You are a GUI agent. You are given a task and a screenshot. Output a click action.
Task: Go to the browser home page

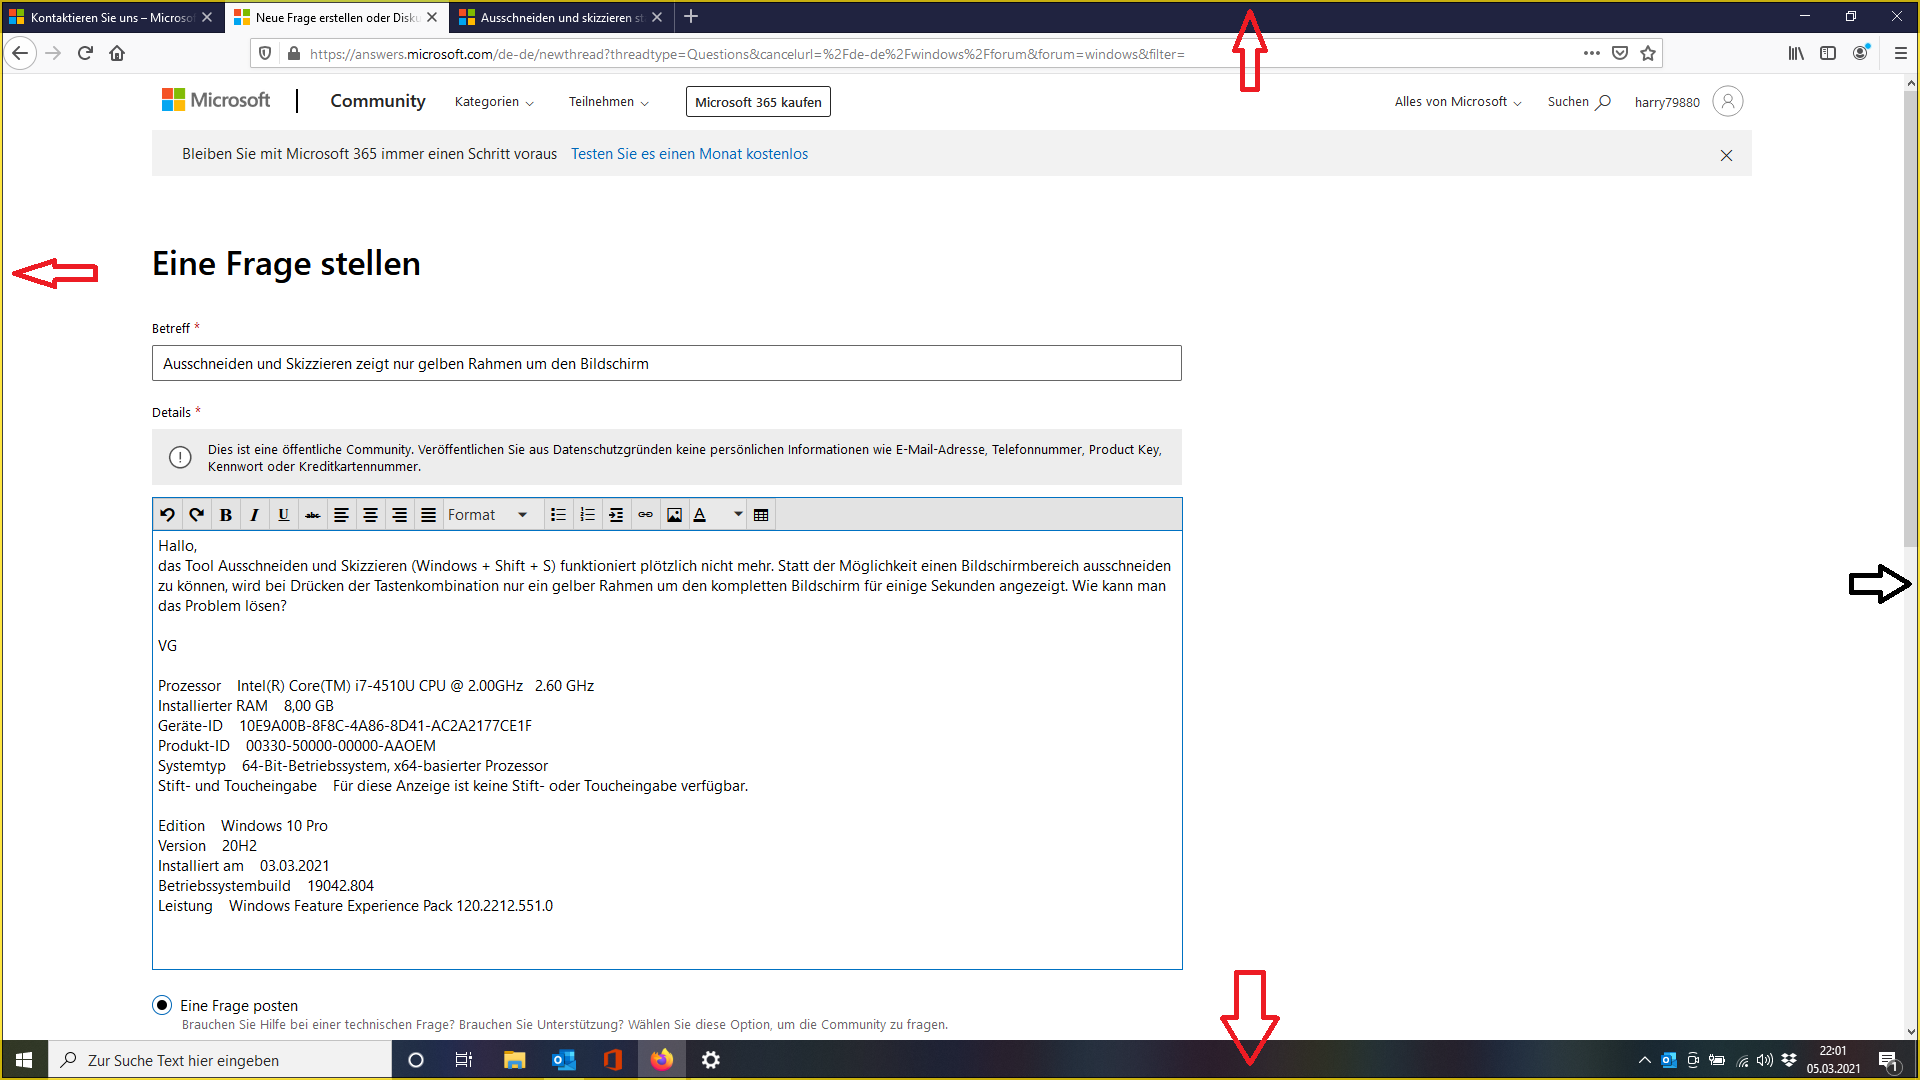pos(117,53)
